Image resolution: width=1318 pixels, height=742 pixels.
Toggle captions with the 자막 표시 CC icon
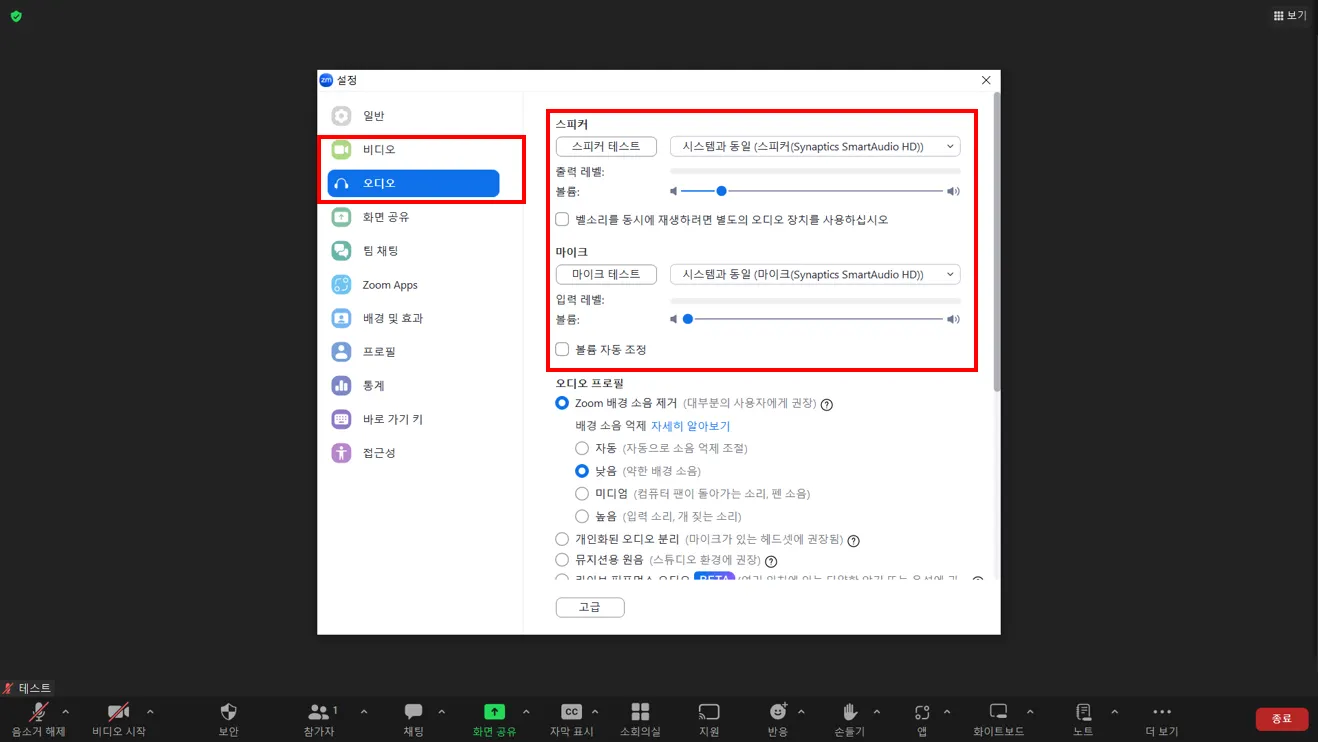click(x=571, y=712)
